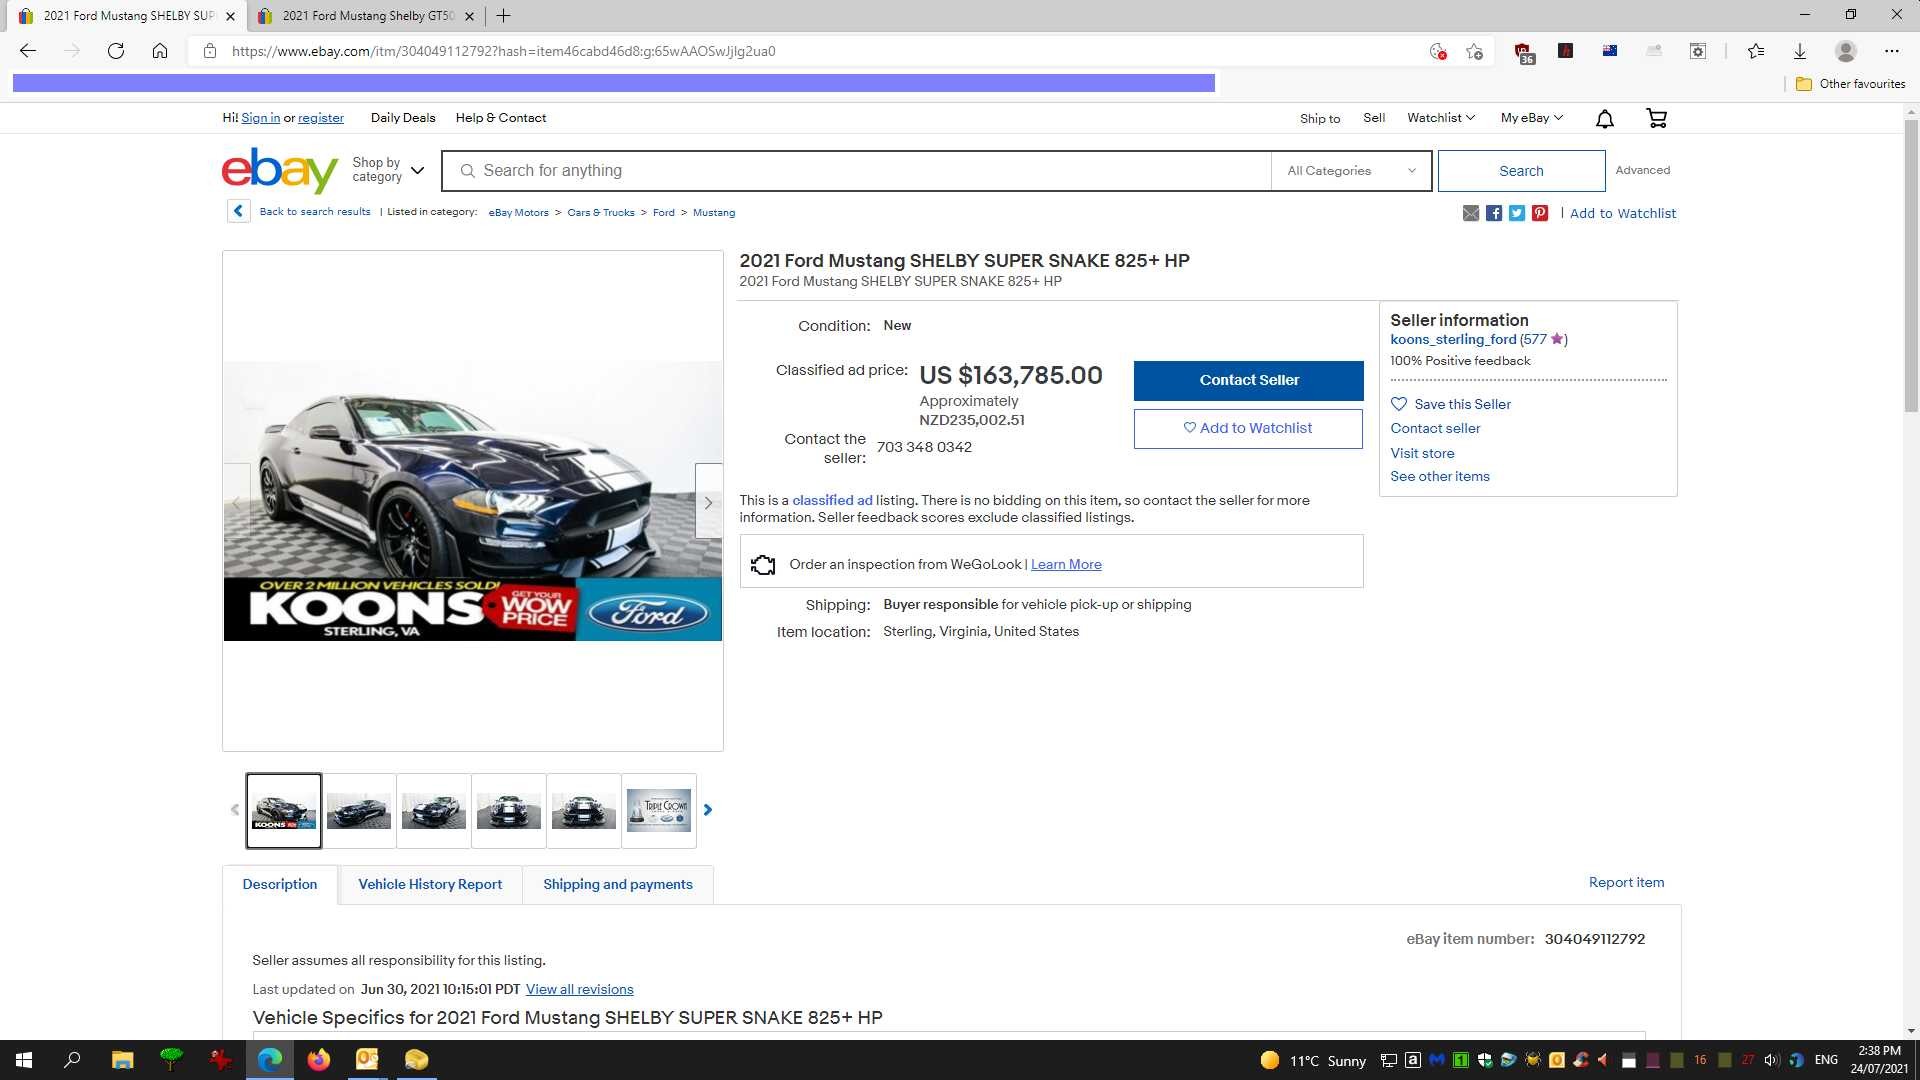
Task: Open a new browser tab
Action: [503, 16]
